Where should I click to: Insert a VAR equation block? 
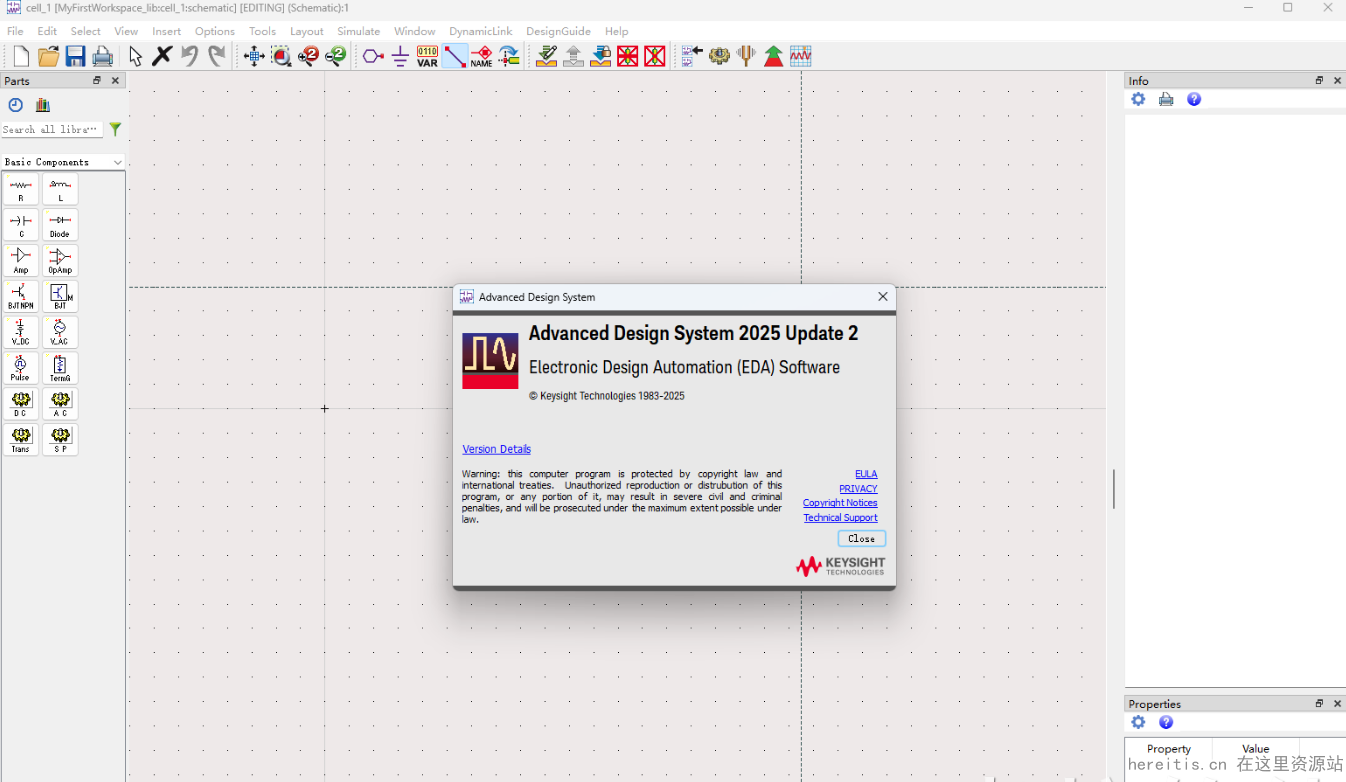(x=427, y=56)
